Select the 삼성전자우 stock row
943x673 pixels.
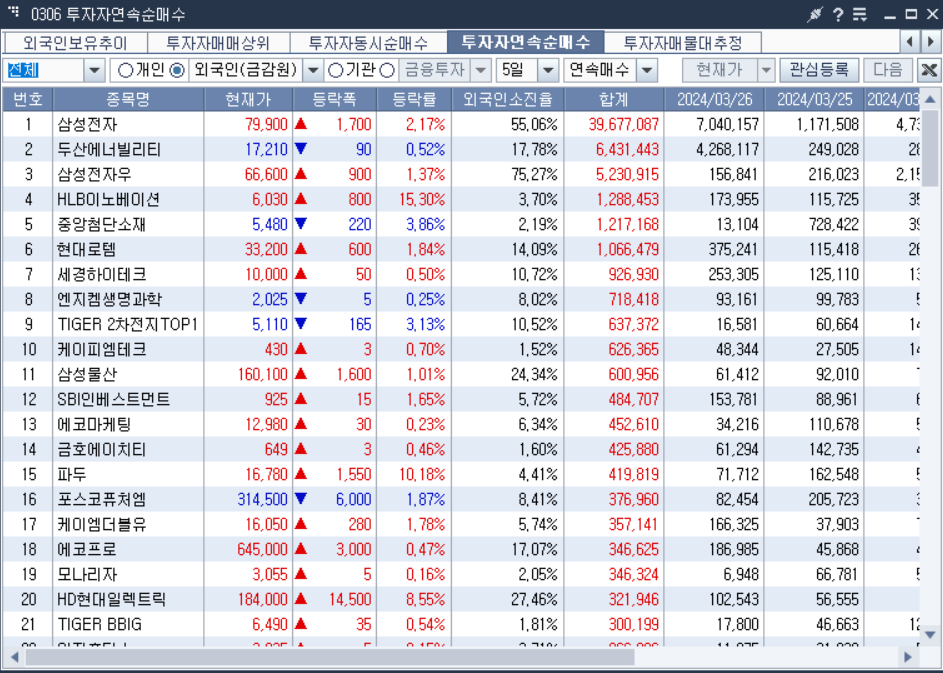[461, 174]
